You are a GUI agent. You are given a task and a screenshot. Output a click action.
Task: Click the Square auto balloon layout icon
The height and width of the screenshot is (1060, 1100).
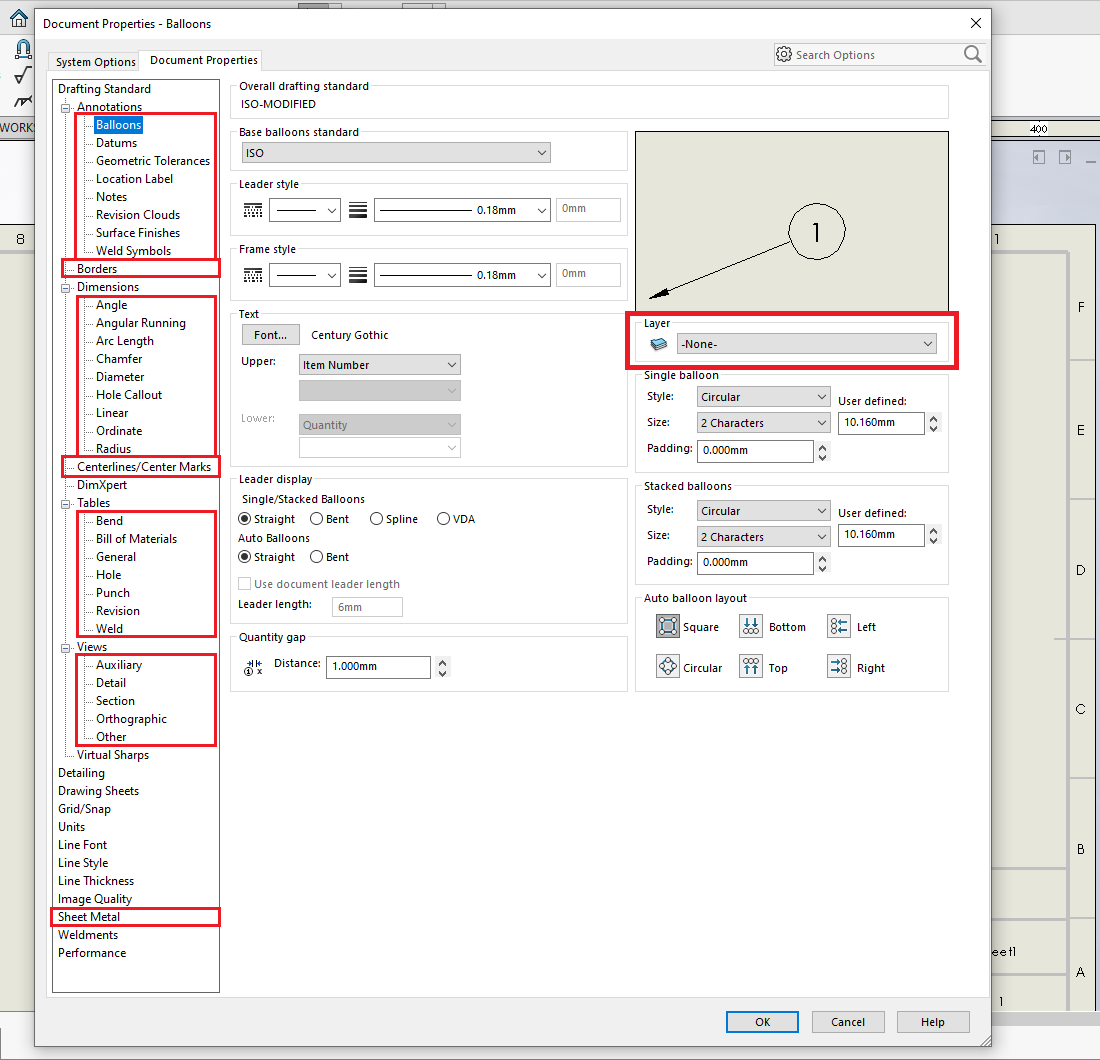(668, 627)
